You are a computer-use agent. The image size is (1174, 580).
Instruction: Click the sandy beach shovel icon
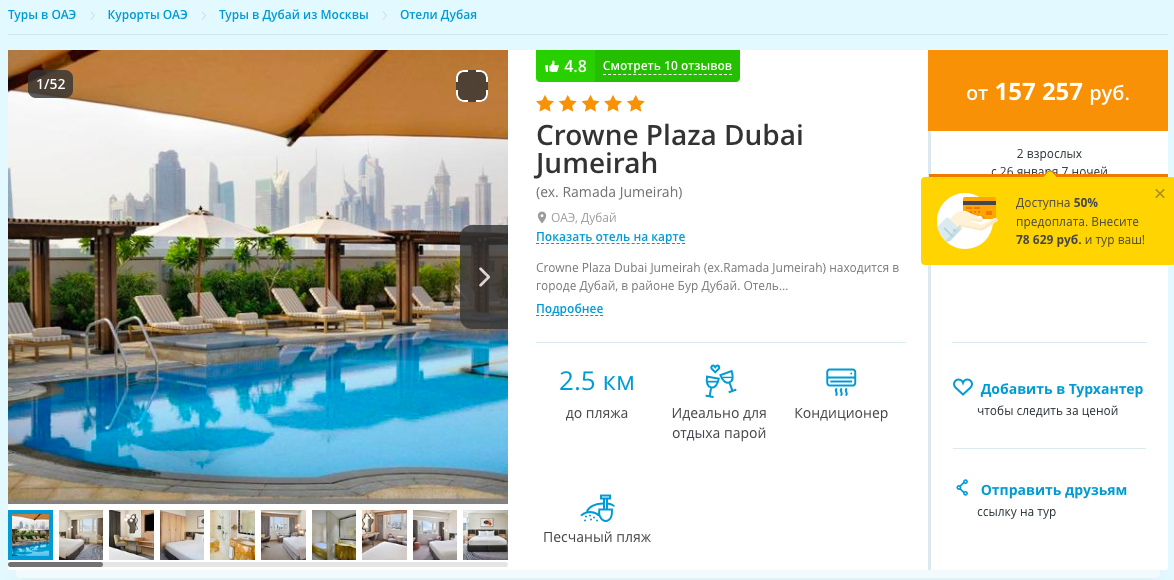597,508
